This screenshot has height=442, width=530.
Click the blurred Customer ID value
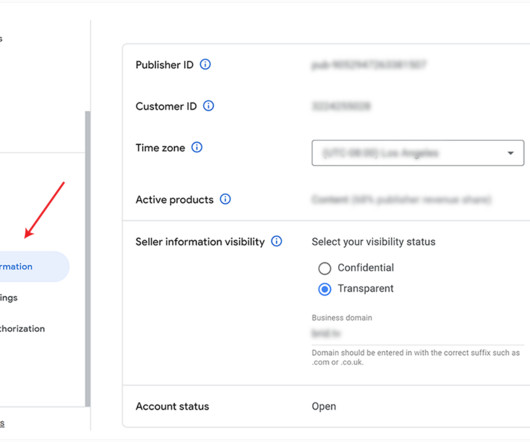click(x=341, y=106)
